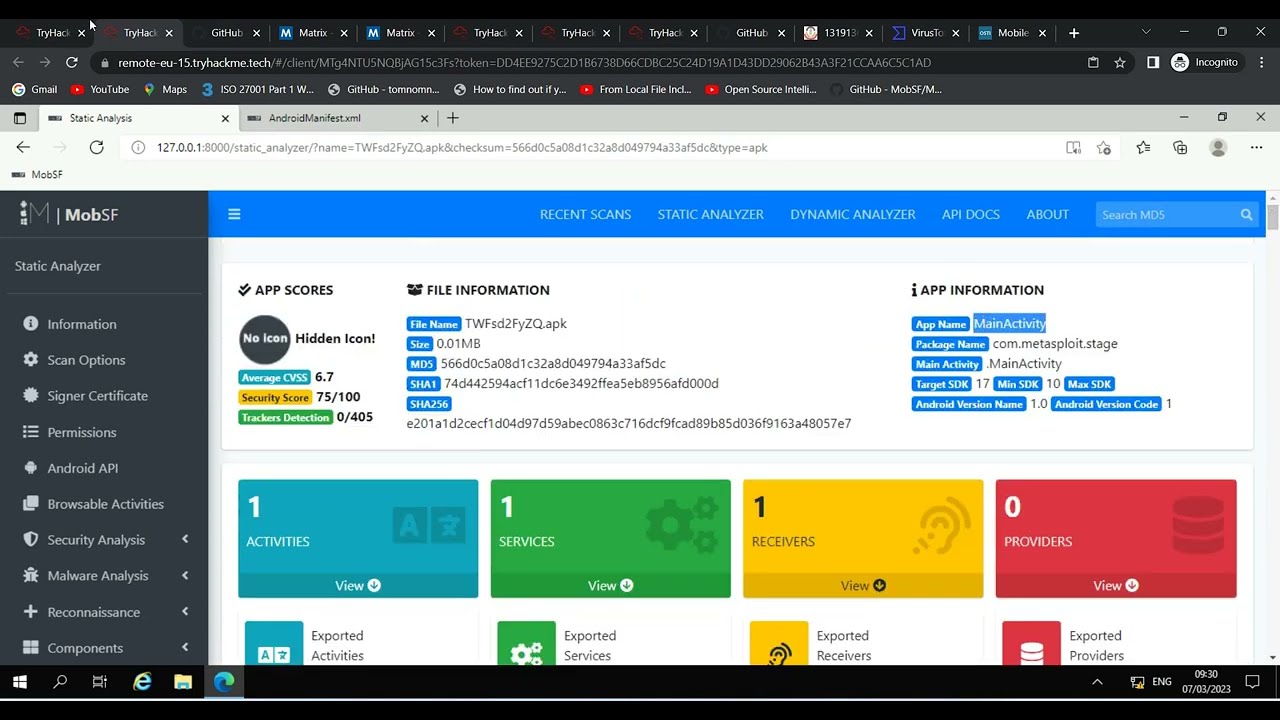This screenshot has height=720, width=1280.
Task: View the Activities list card
Action: pyautogui.click(x=358, y=586)
